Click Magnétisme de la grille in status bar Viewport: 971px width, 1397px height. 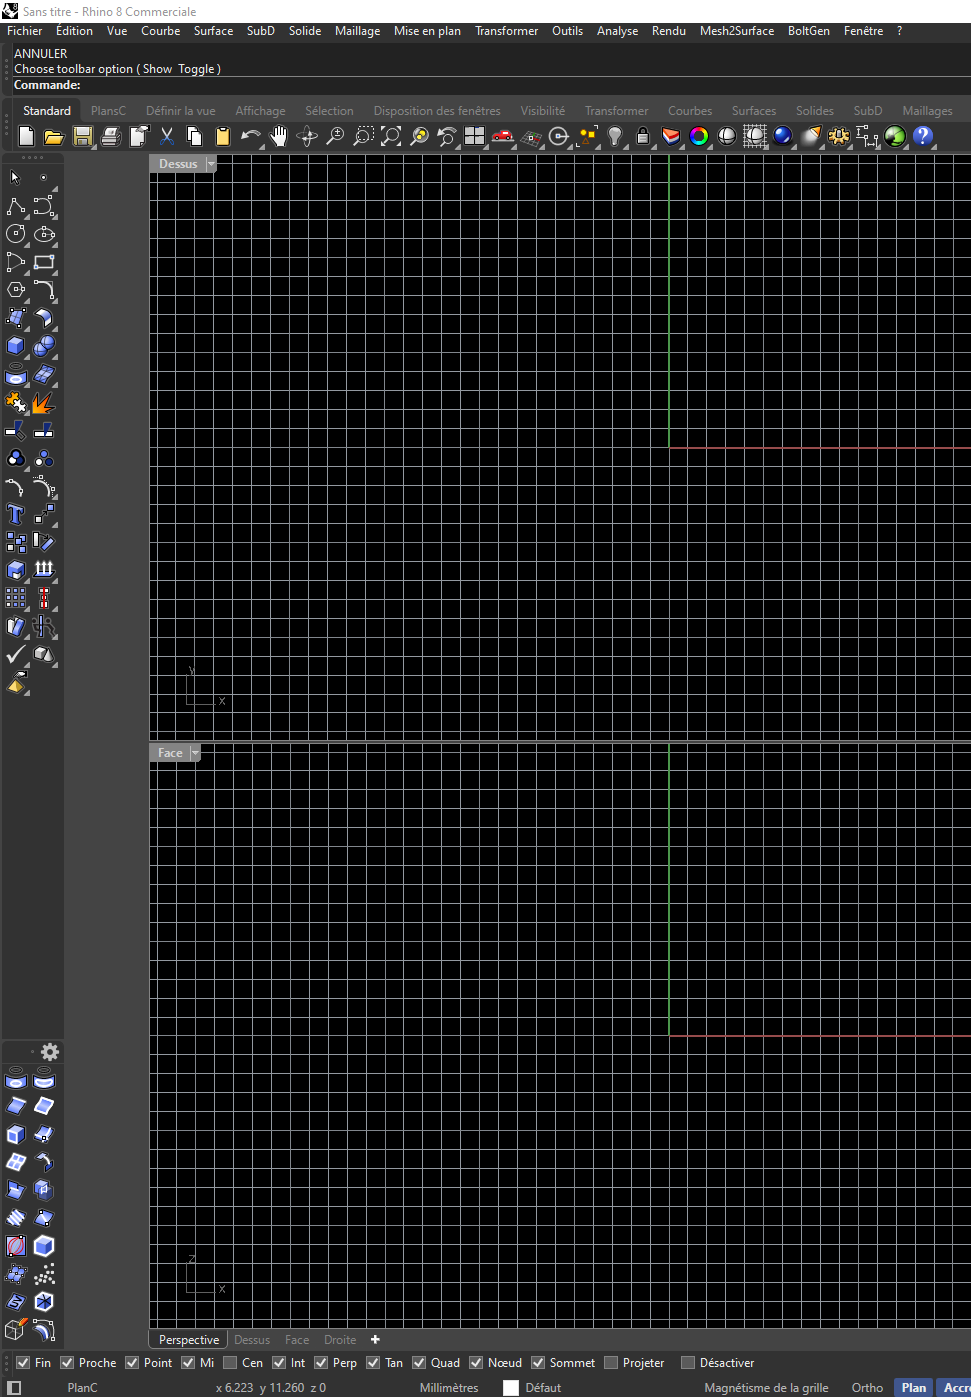pyautogui.click(x=766, y=1388)
